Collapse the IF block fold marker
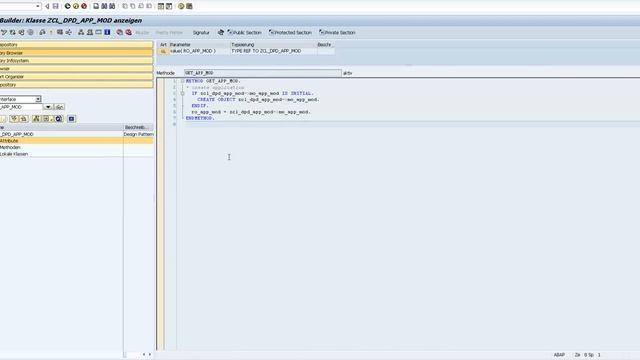 click(182, 93)
